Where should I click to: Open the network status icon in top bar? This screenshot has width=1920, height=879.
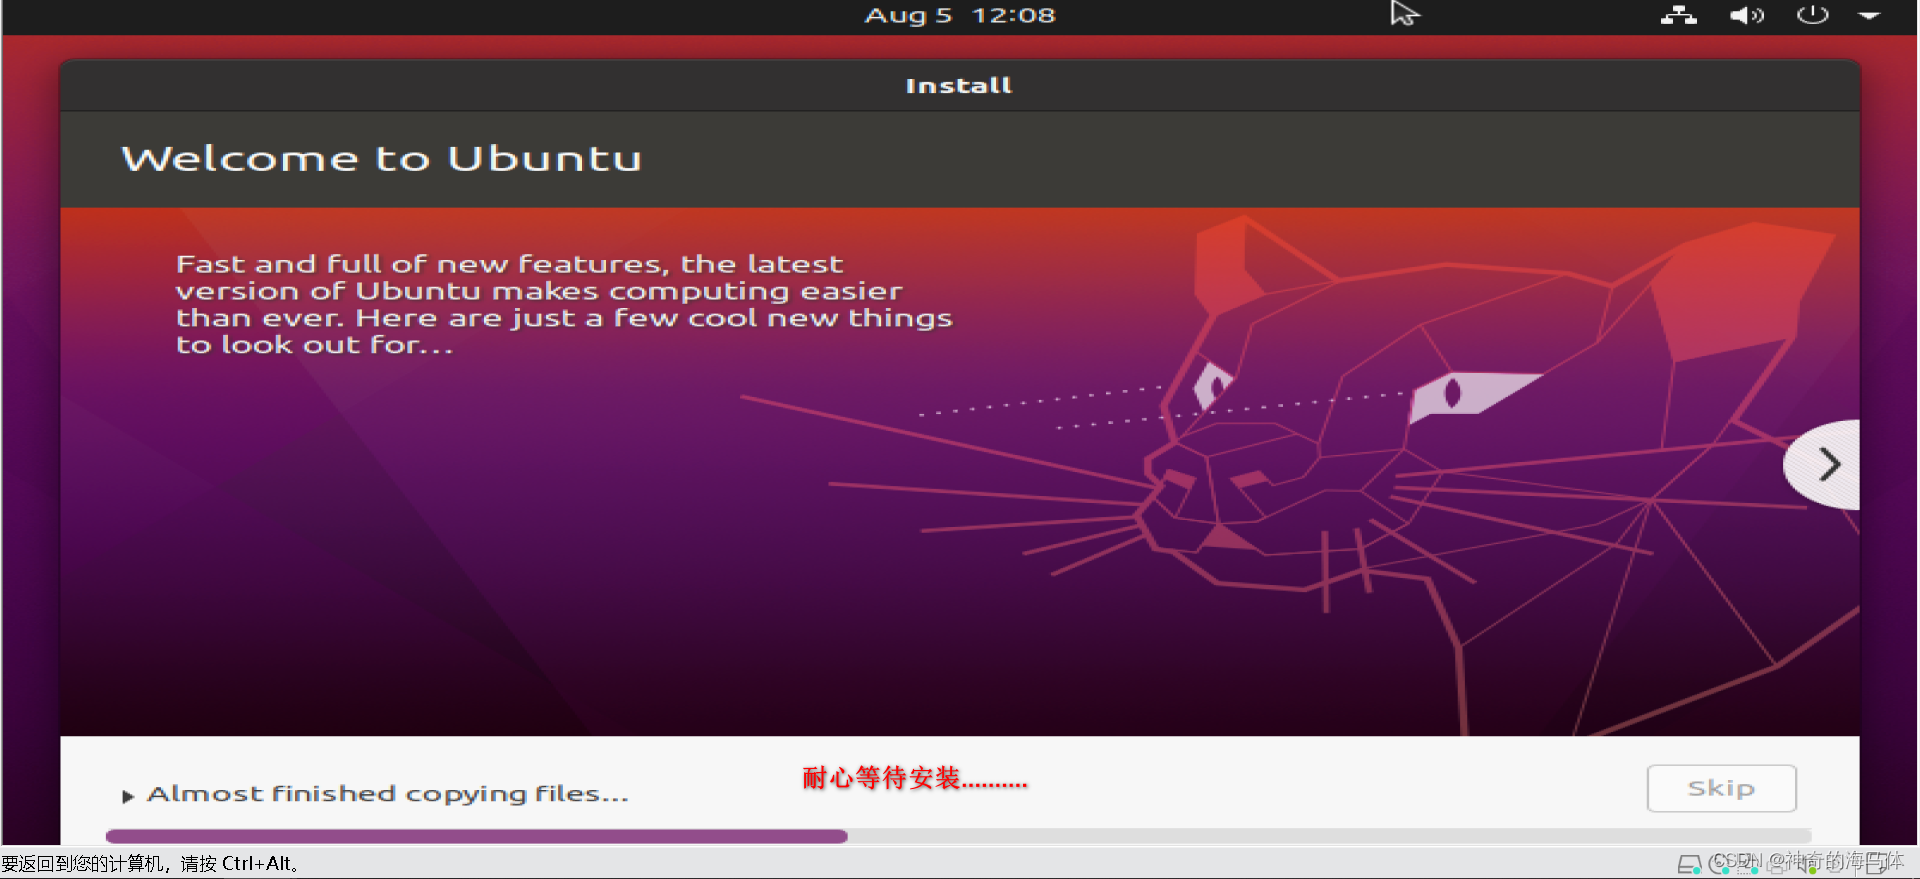[x=1678, y=15]
